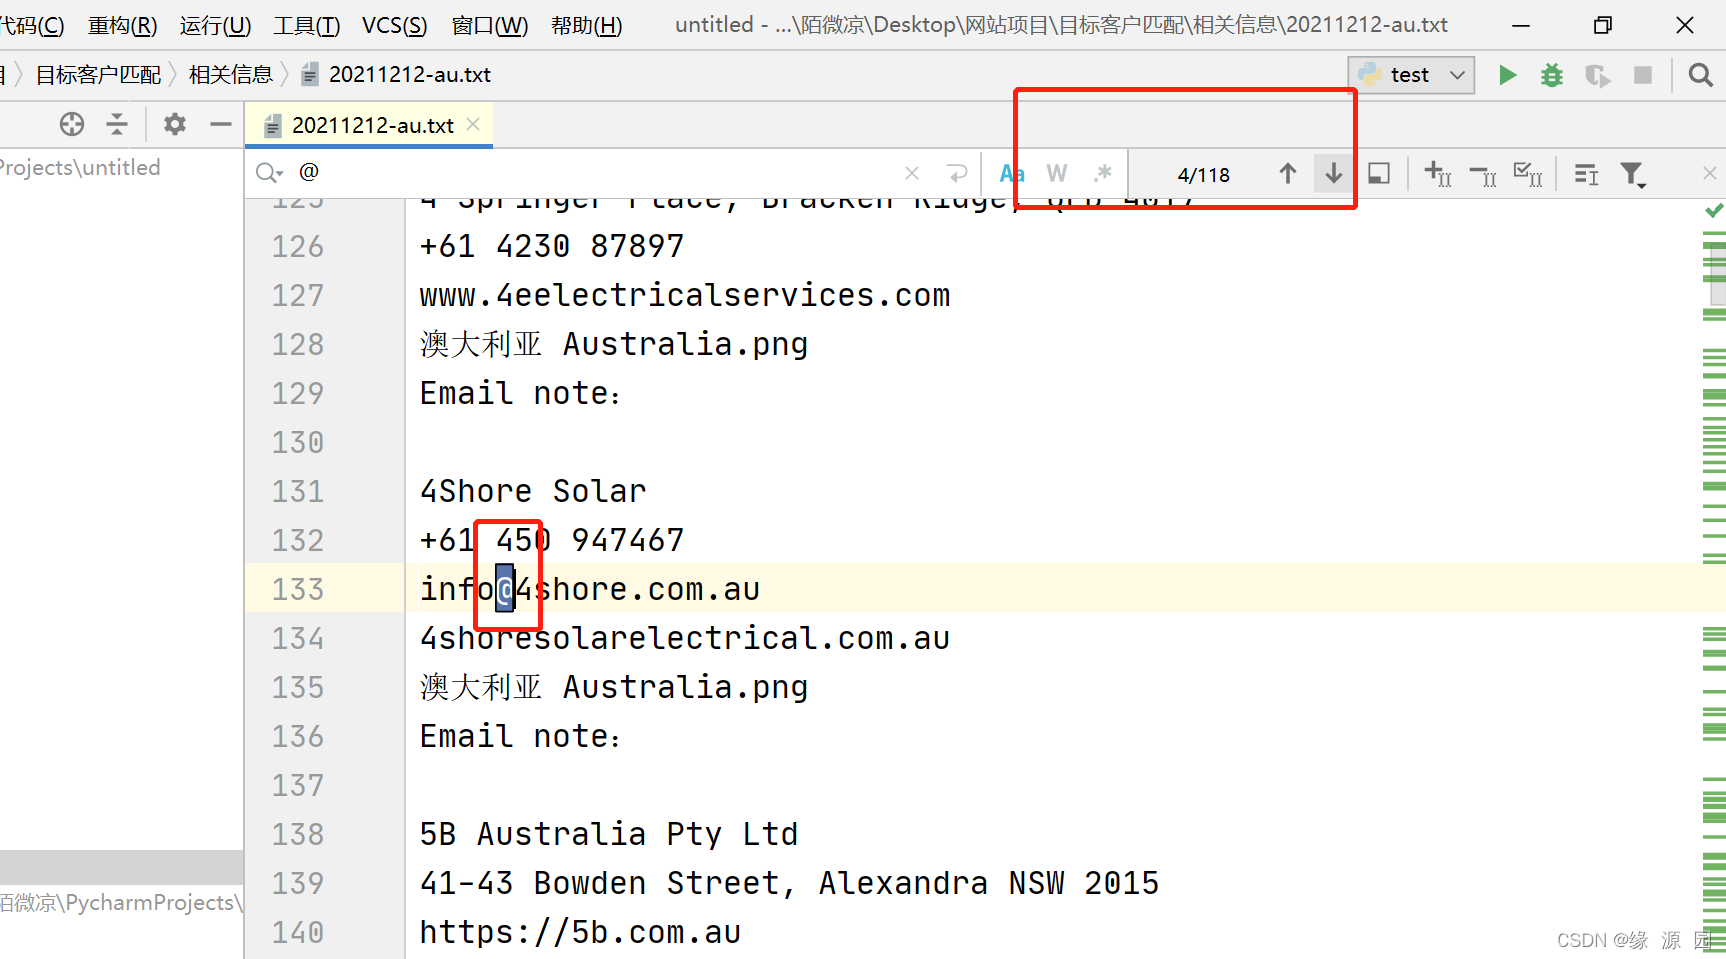This screenshot has width=1726, height=959.
Task: Toggle Regex search option
Action: coord(1102,174)
